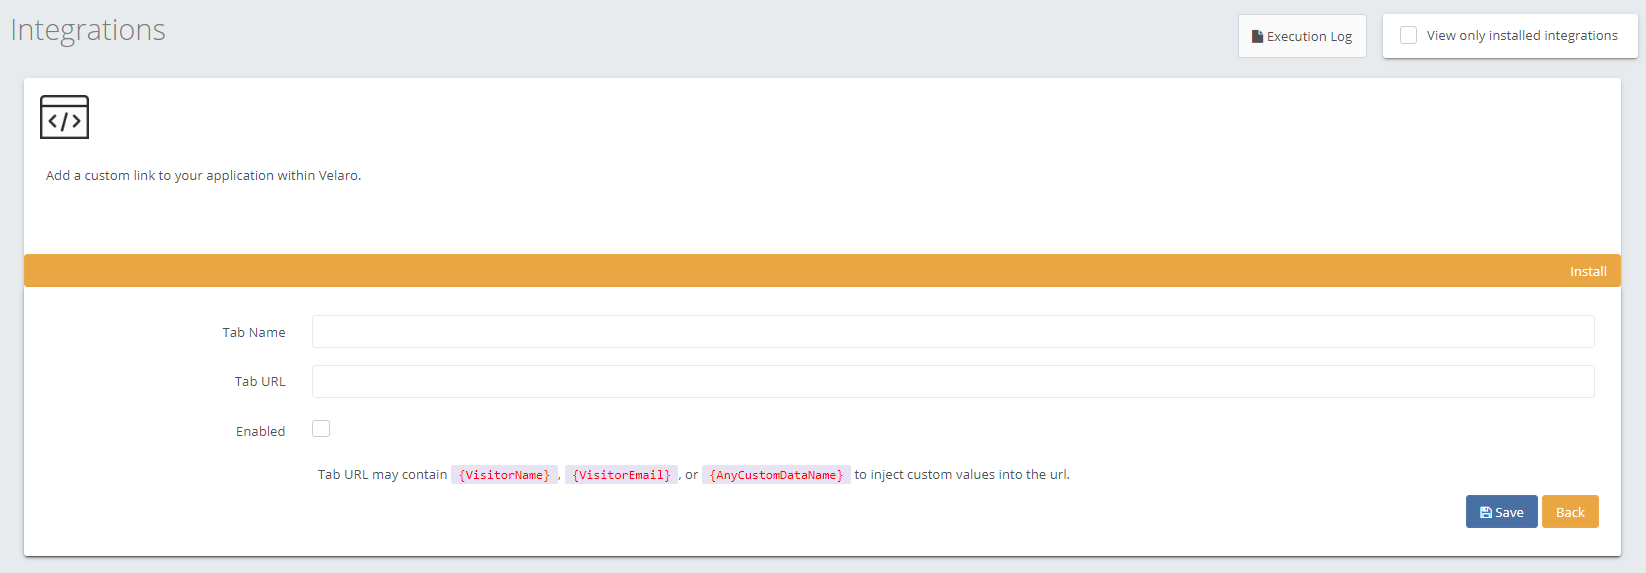Click the Tab URL field label
1646x573 pixels.
(260, 382)
